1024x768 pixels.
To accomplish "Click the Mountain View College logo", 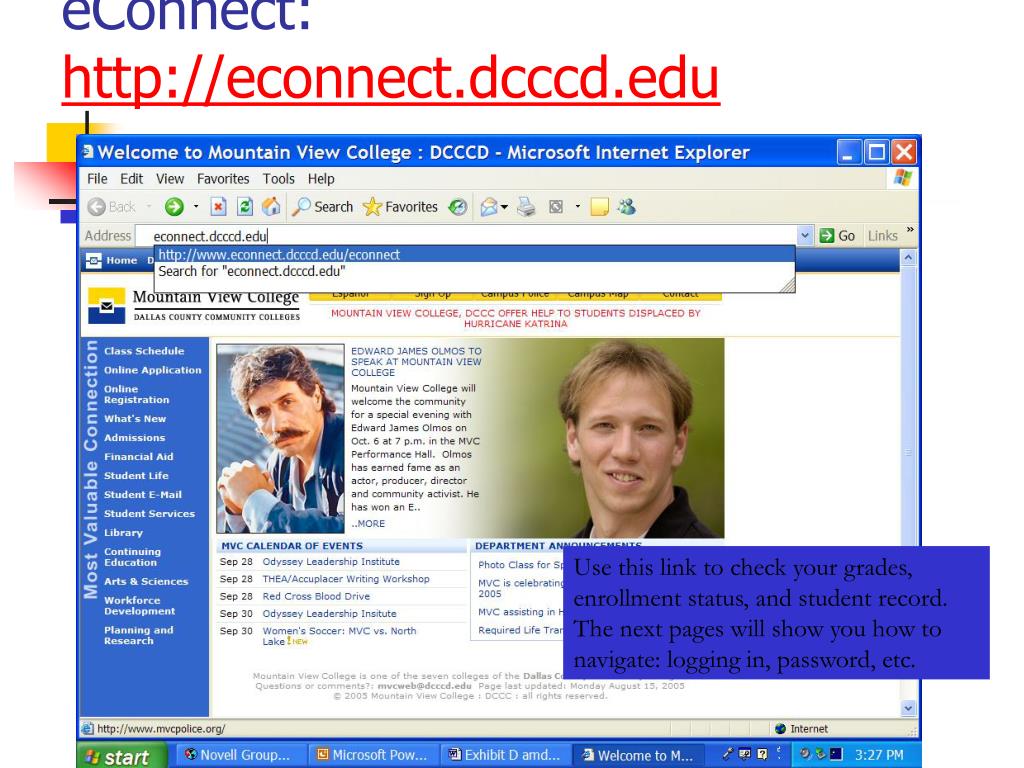I will tap(194, 306).
